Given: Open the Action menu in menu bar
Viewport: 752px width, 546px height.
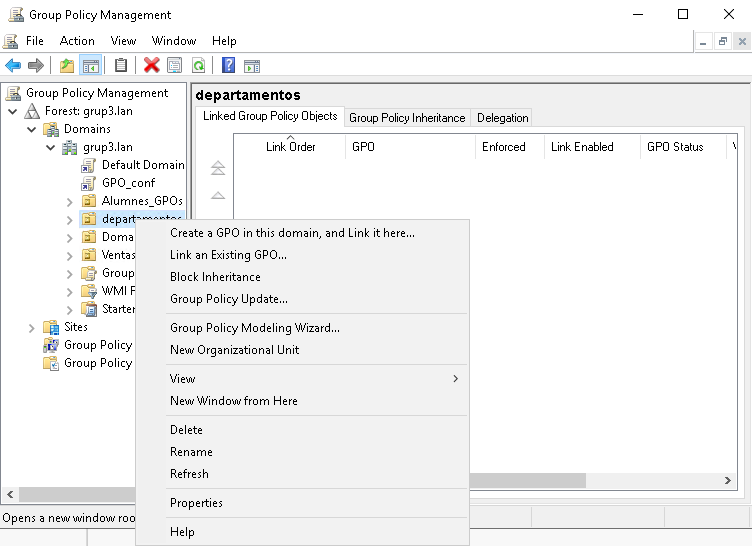Looking at the screenshot, I should click(77, 41).
